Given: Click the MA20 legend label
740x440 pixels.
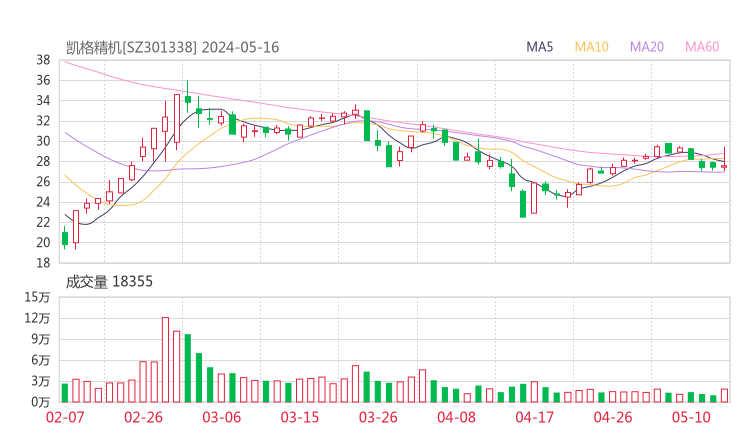Looking at the screenshot, I should coord(647,47).
